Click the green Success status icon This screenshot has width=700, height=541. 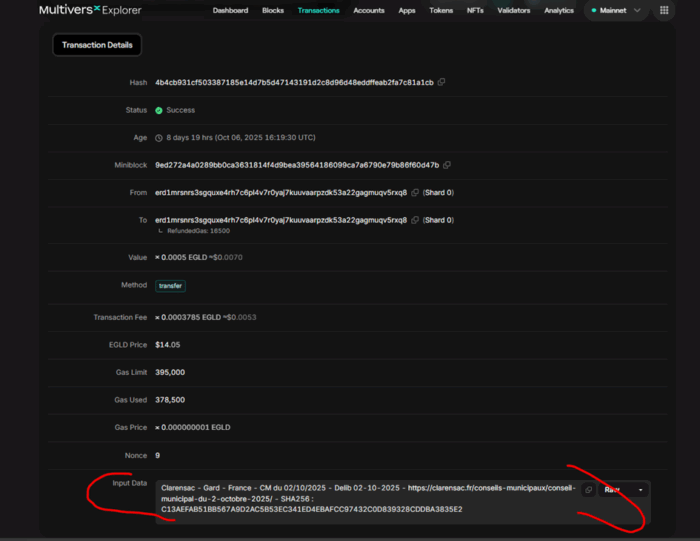[x=159, y=110]
